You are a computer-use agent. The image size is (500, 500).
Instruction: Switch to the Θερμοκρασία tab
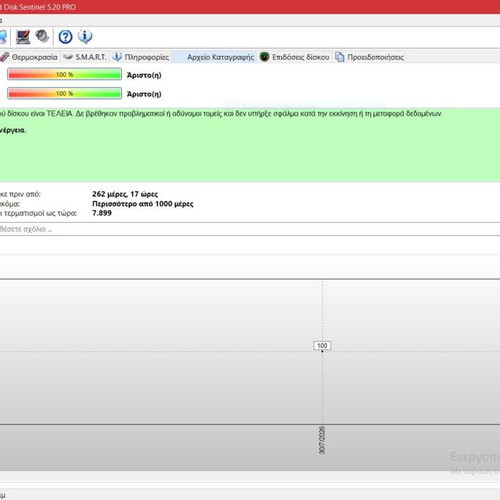coord(35,57)
